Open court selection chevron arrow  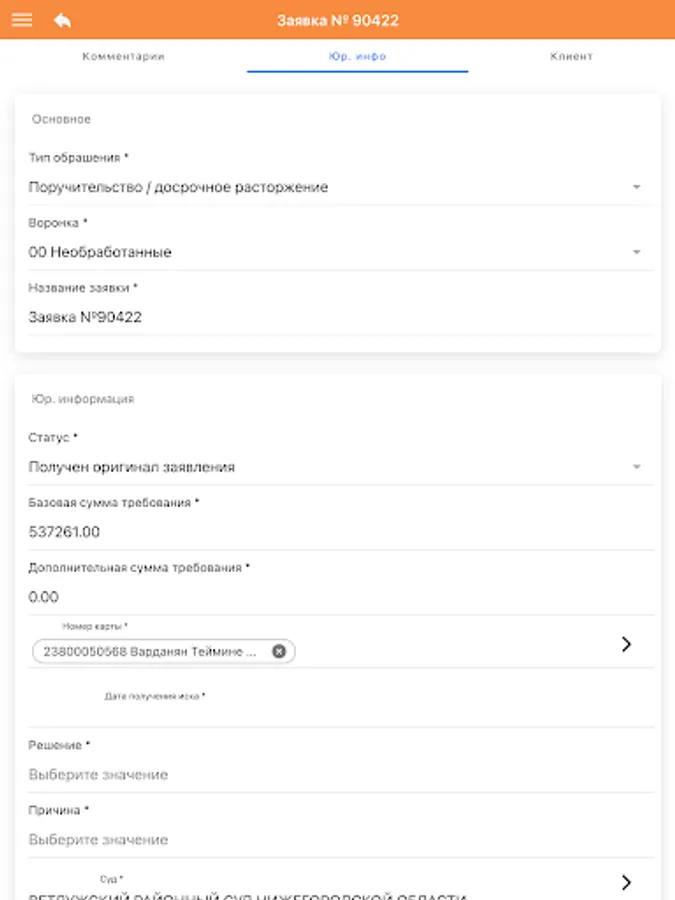(626, 882)
